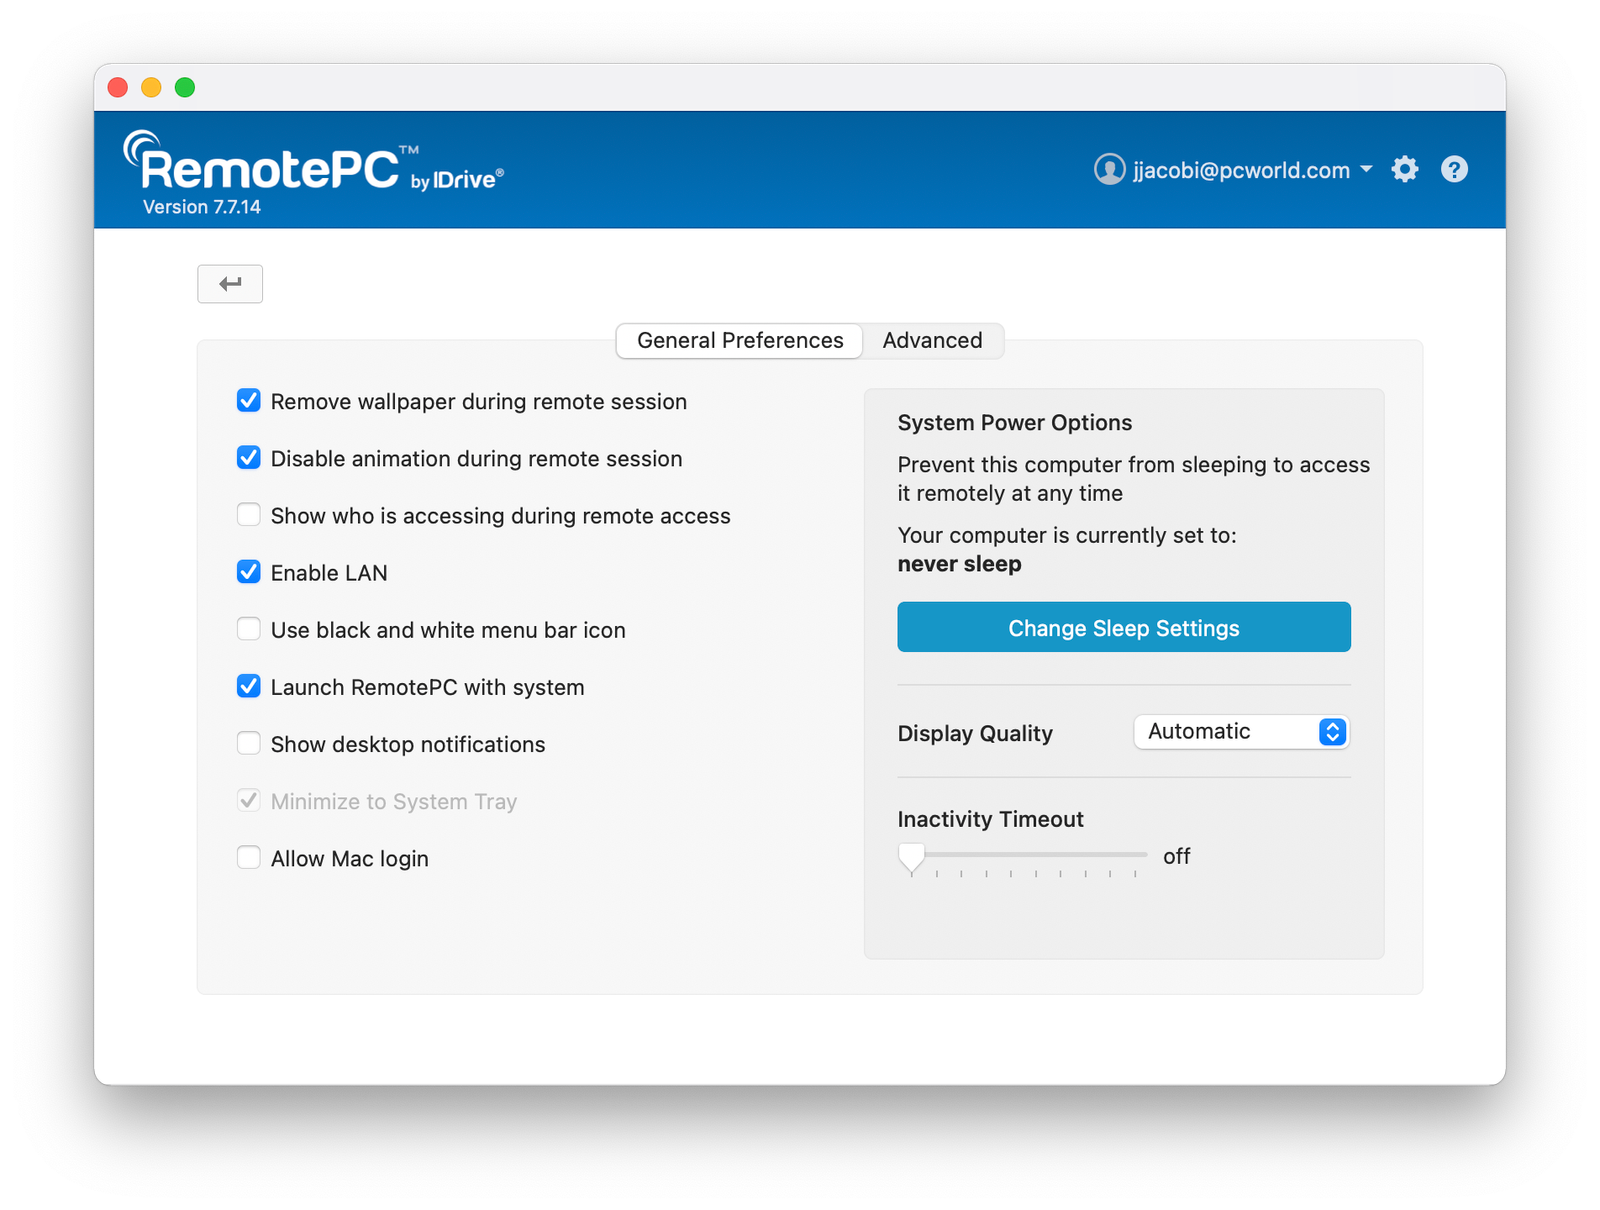Open the Display Quality dropdown
This screenshot has height=1210, width=1600.
1240,731
